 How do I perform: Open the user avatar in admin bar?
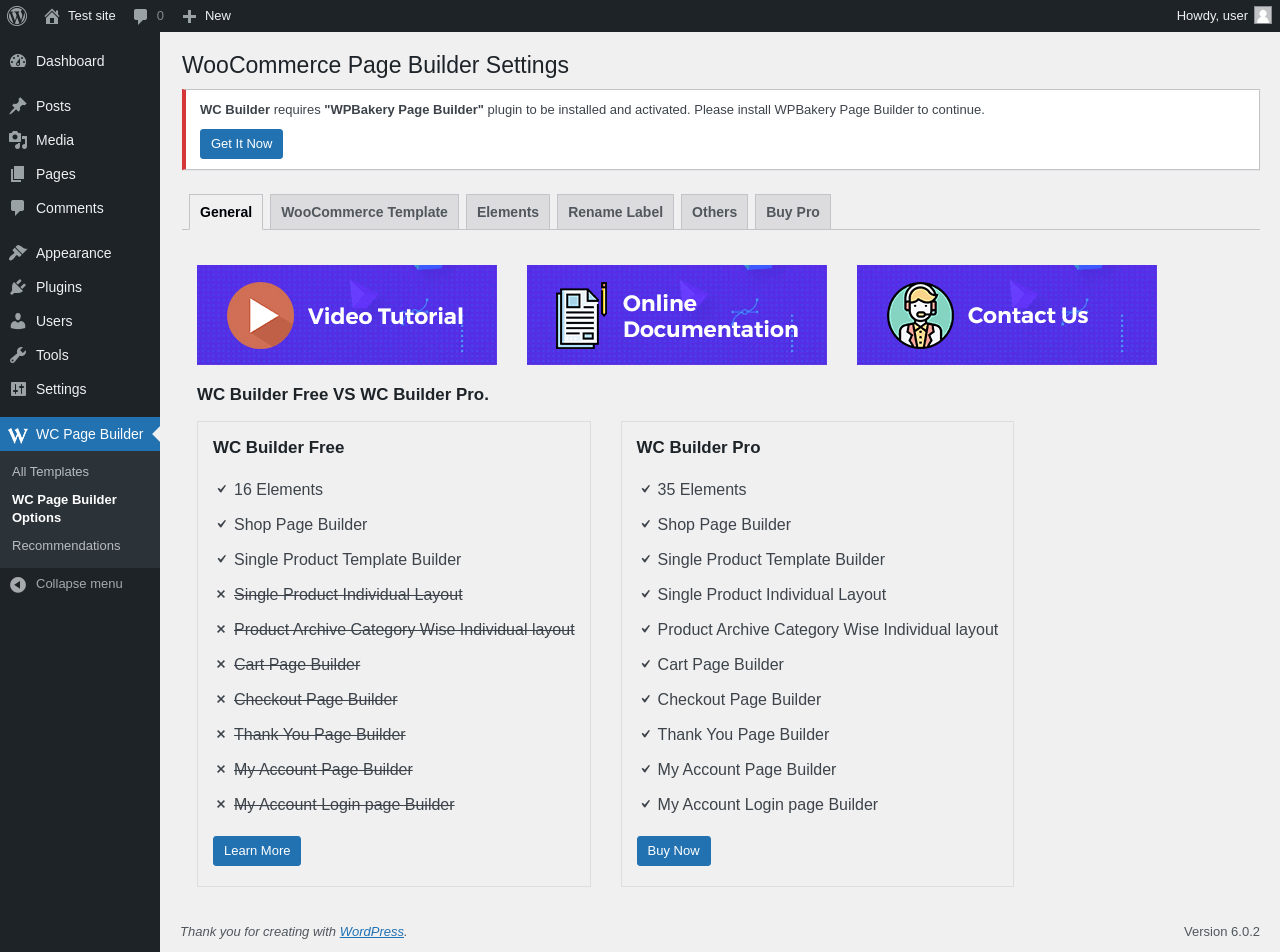1263,15
